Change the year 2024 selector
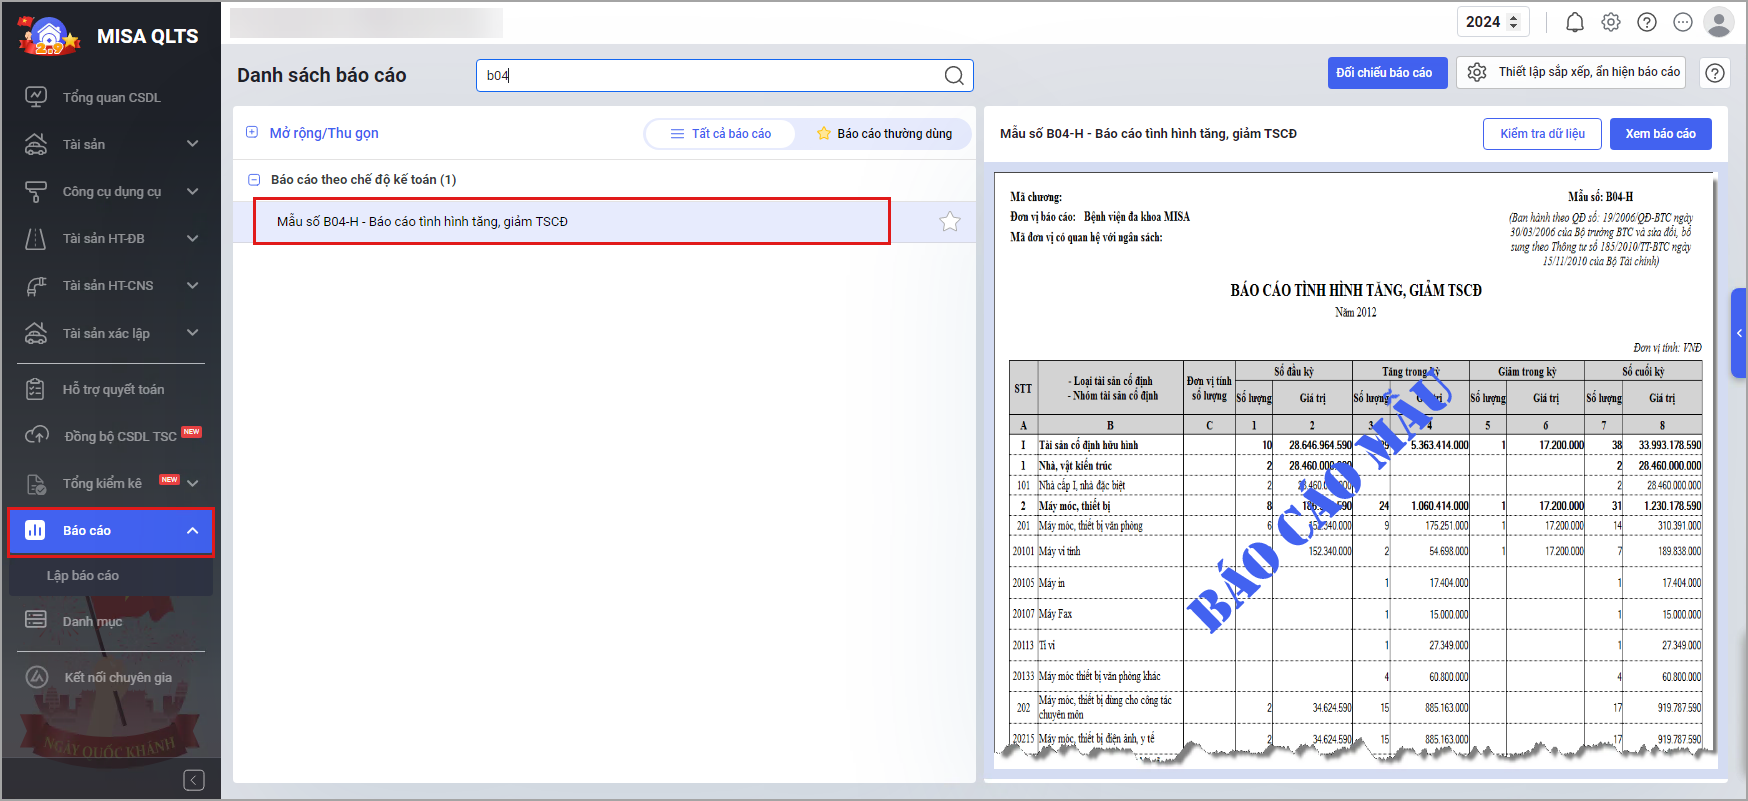1748x801 pixels. coord(1493,22)
